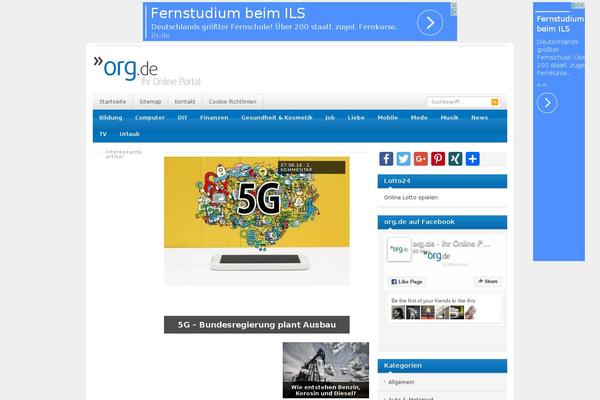Select the Finanzen category
Screen dimensions: 600x400
[214, 118]
